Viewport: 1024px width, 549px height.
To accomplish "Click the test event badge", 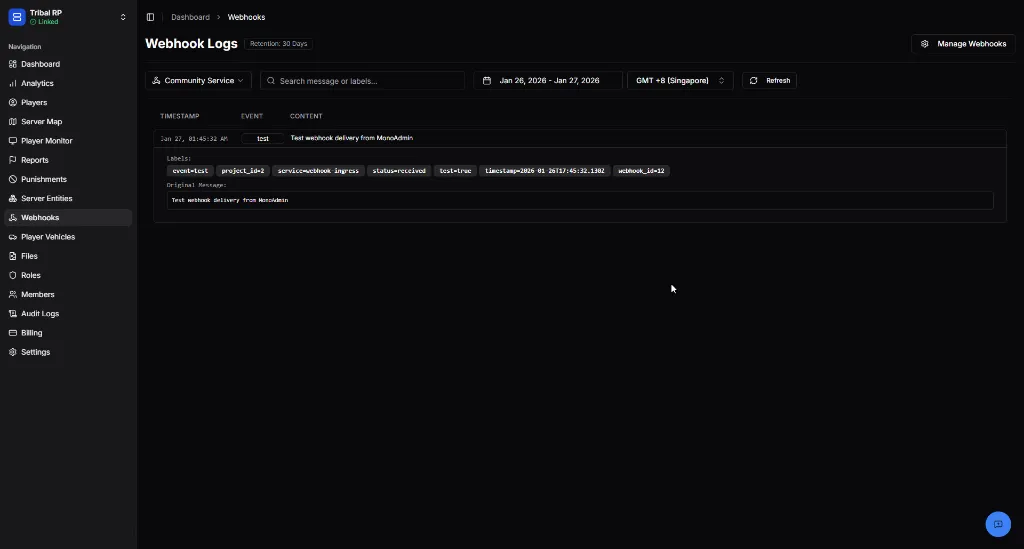I will (263, 138).
